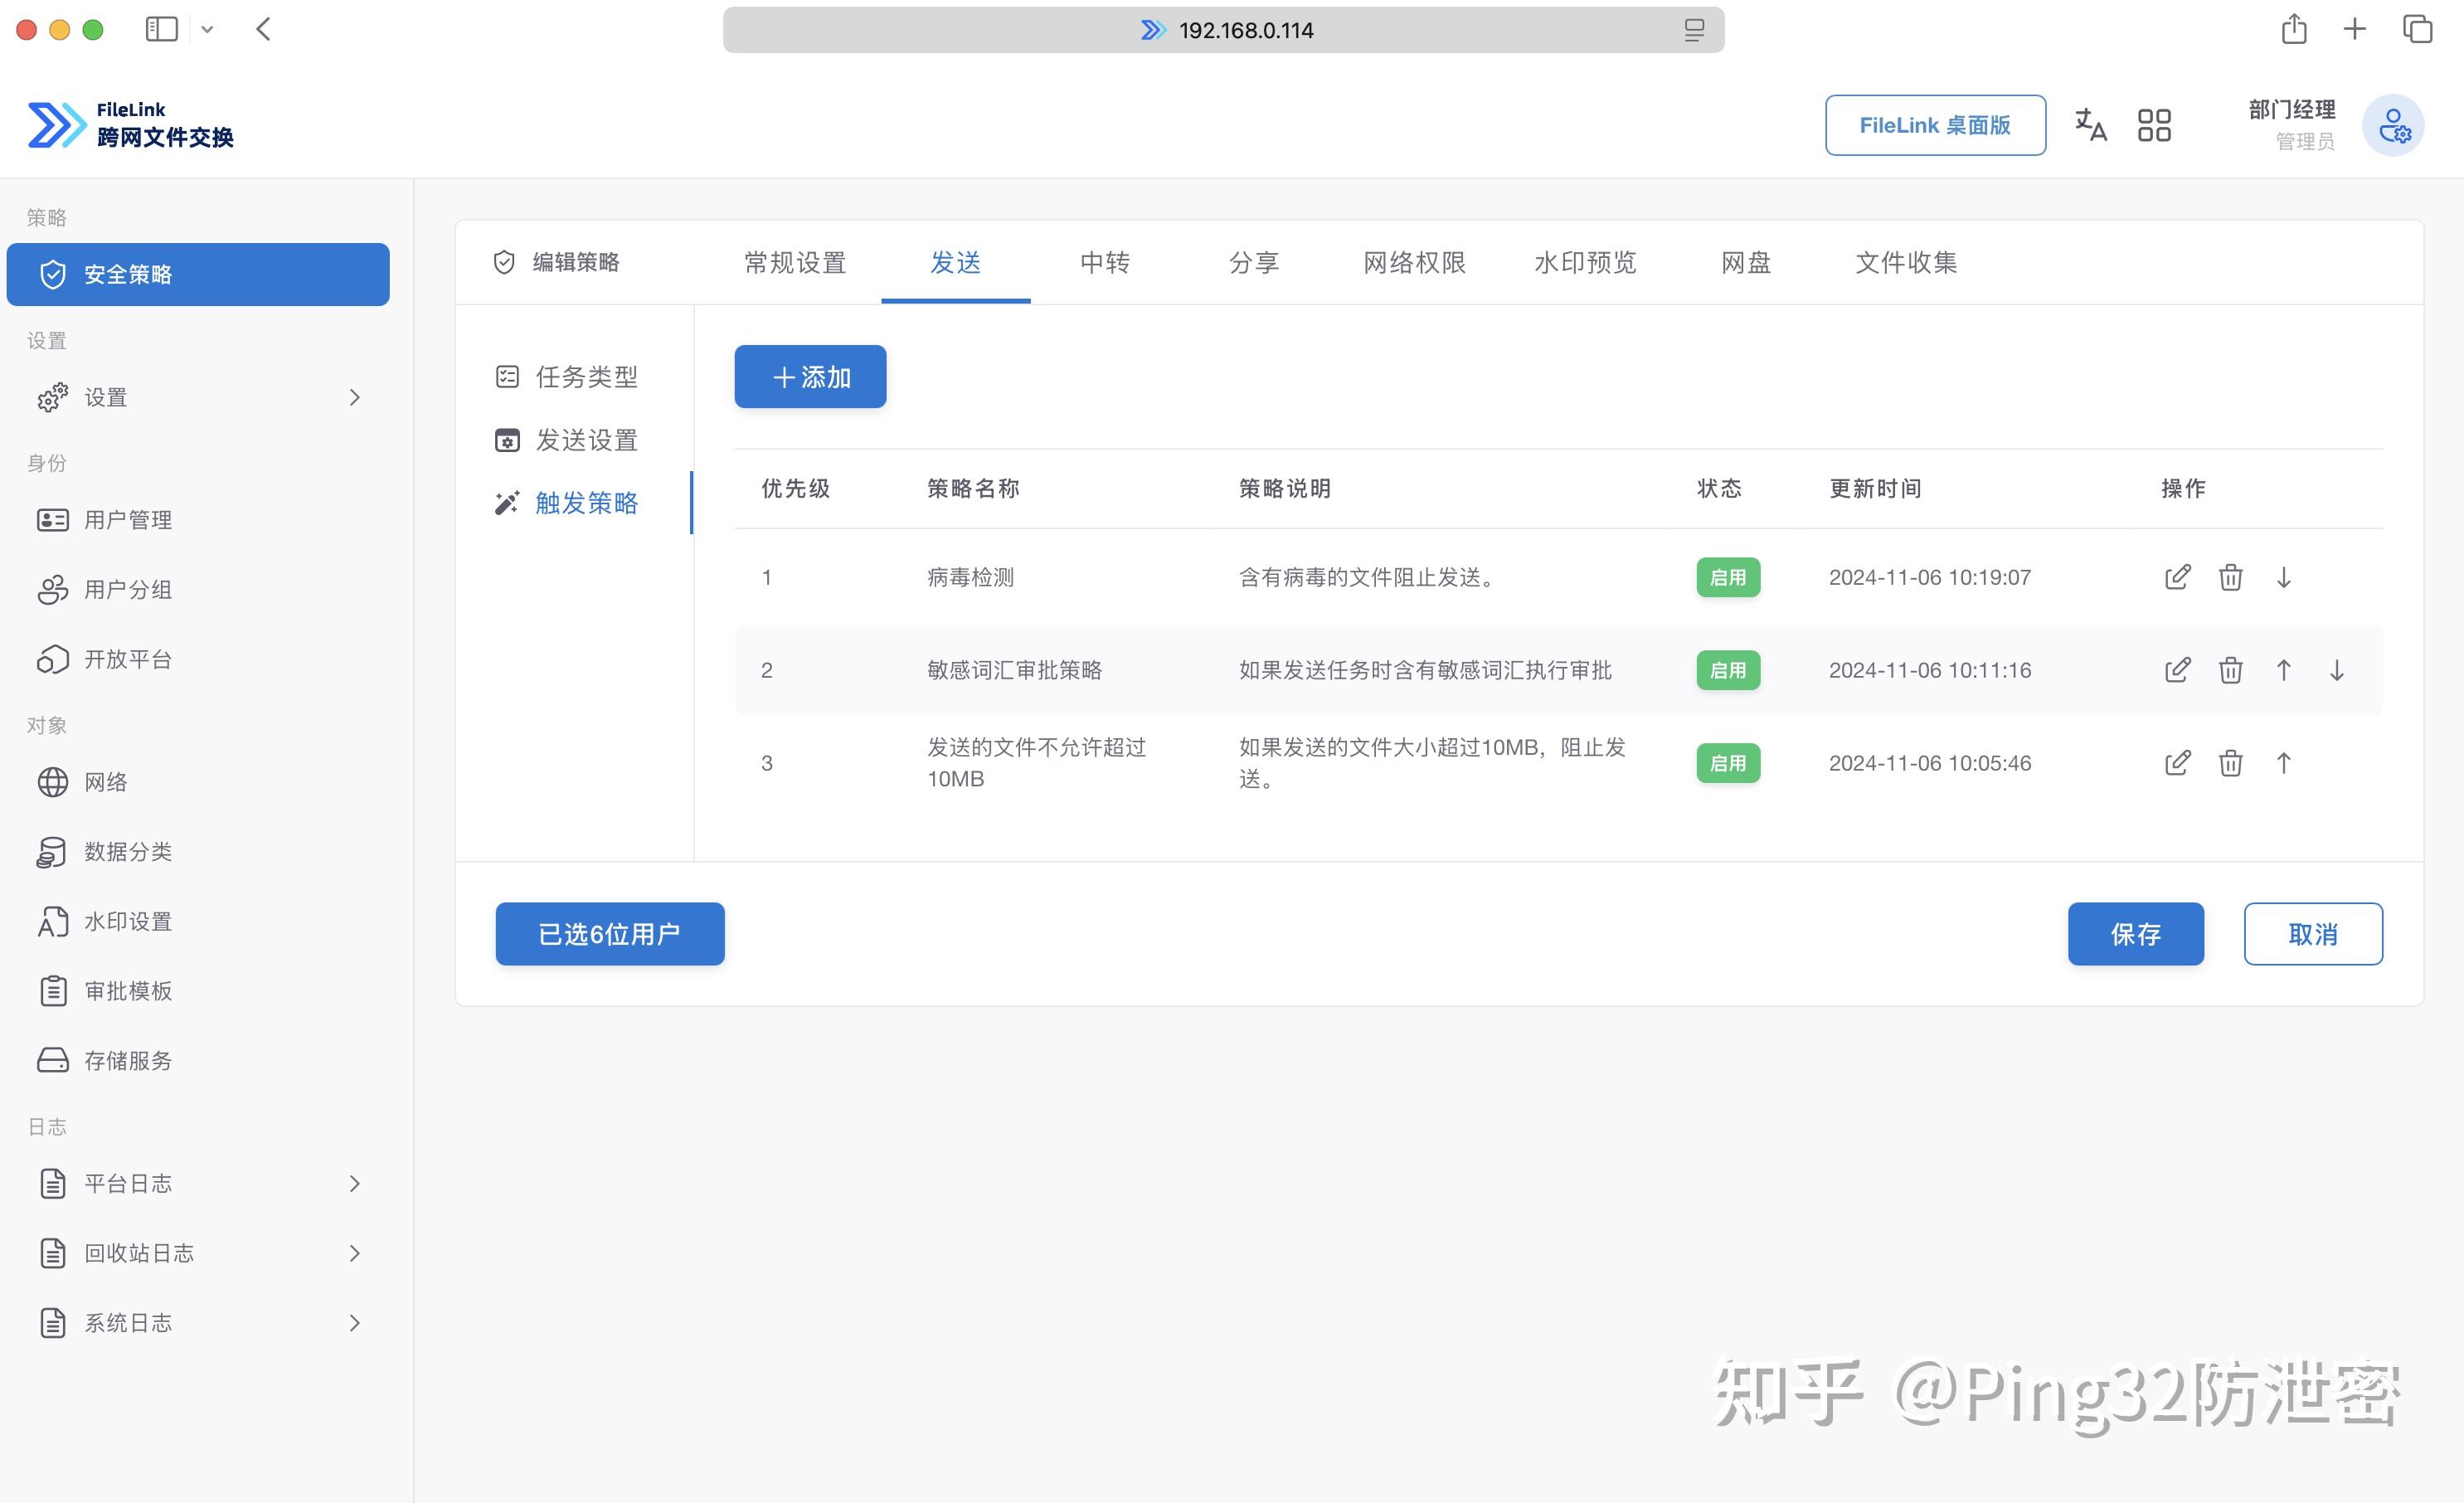Click the 取消 button

pos(2313,934)
